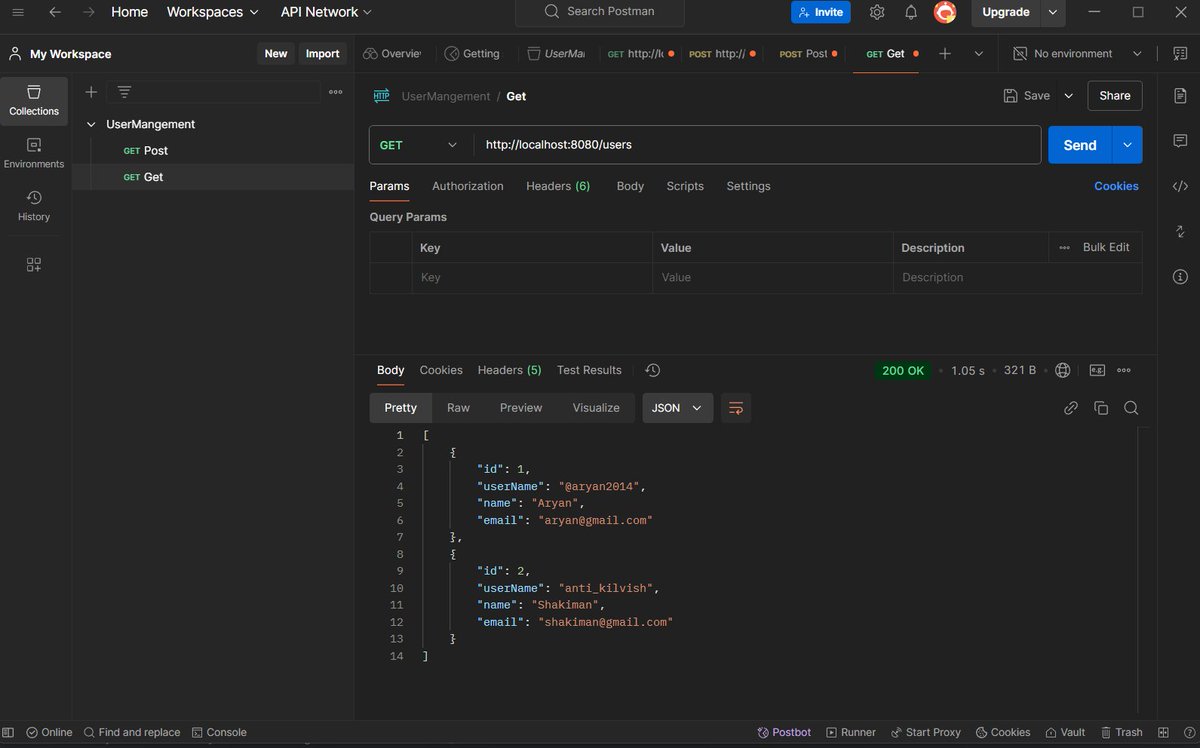Image resolution: width=1200 pixels, height=748 pixels.
Task: Open the hamburger menu icon
Action: click(x=18, y=12)
